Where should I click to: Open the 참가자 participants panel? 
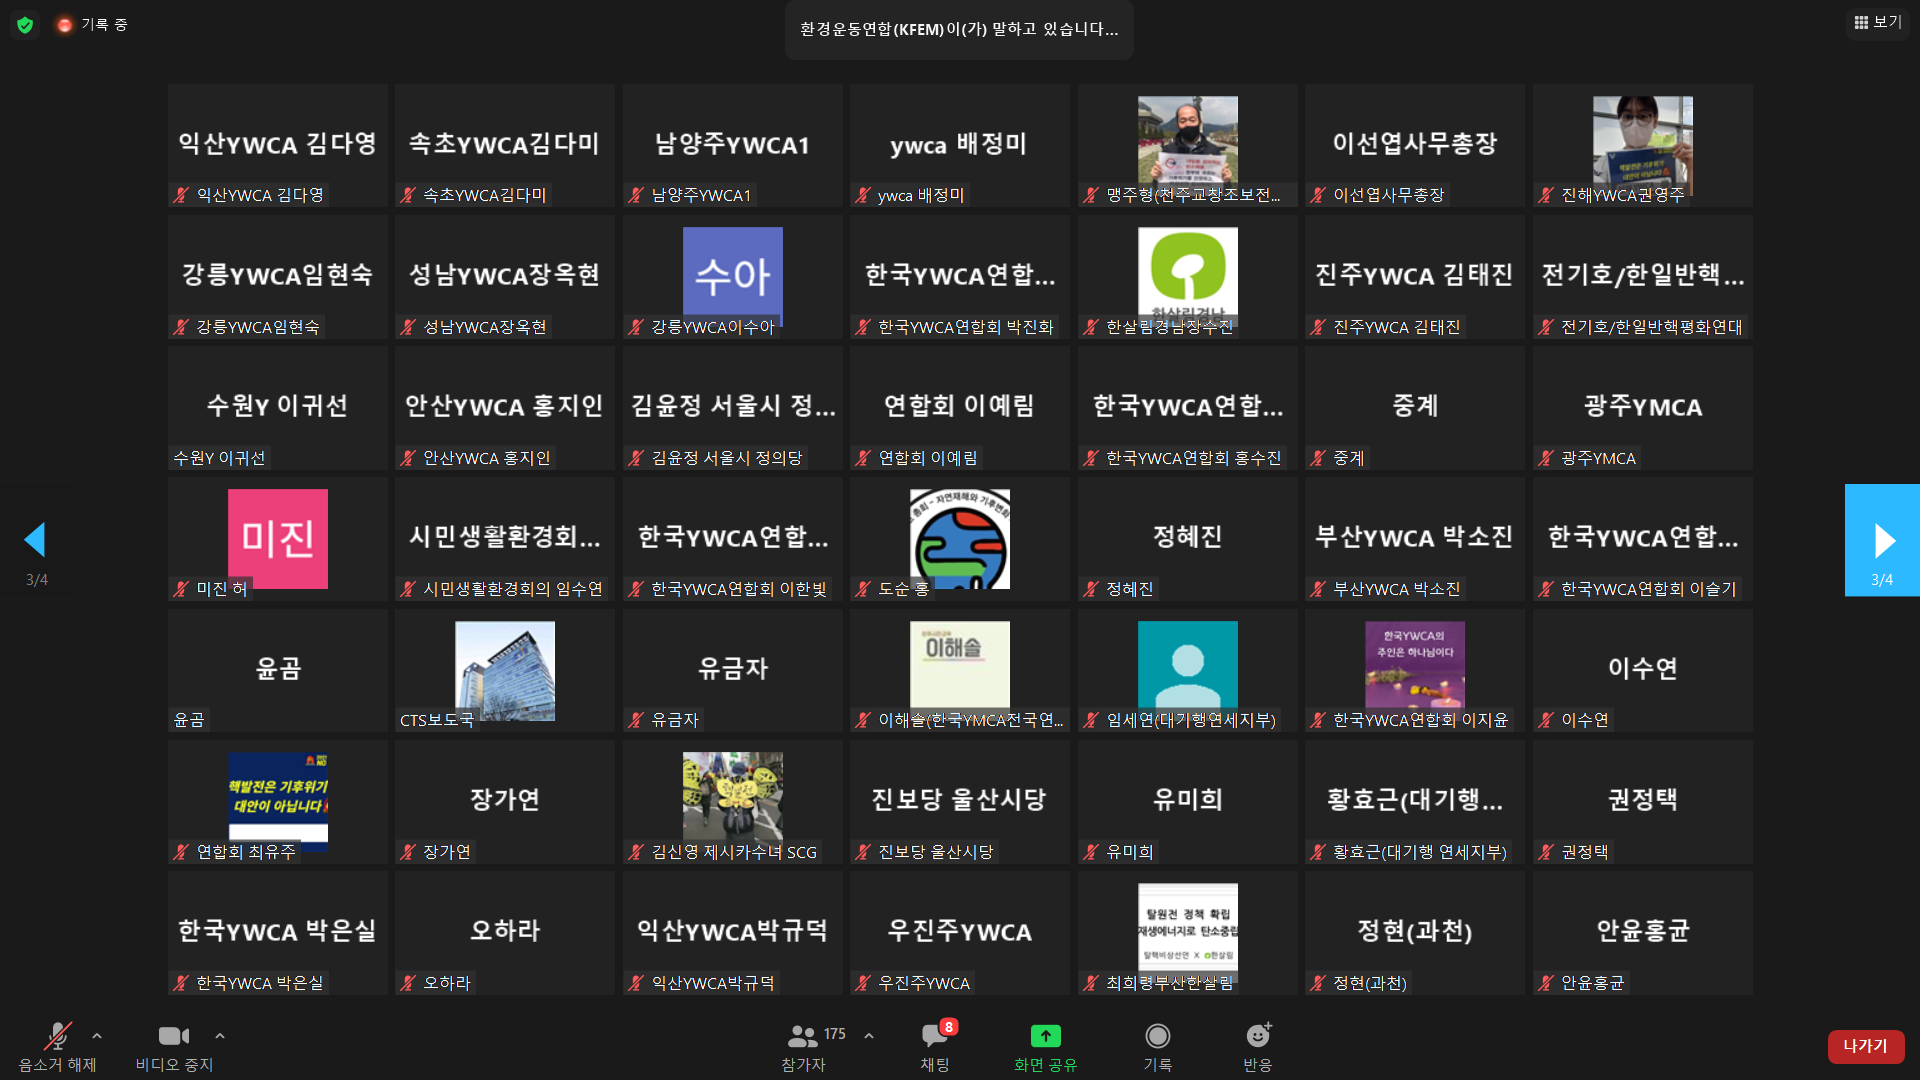(x=803, y=1046)
